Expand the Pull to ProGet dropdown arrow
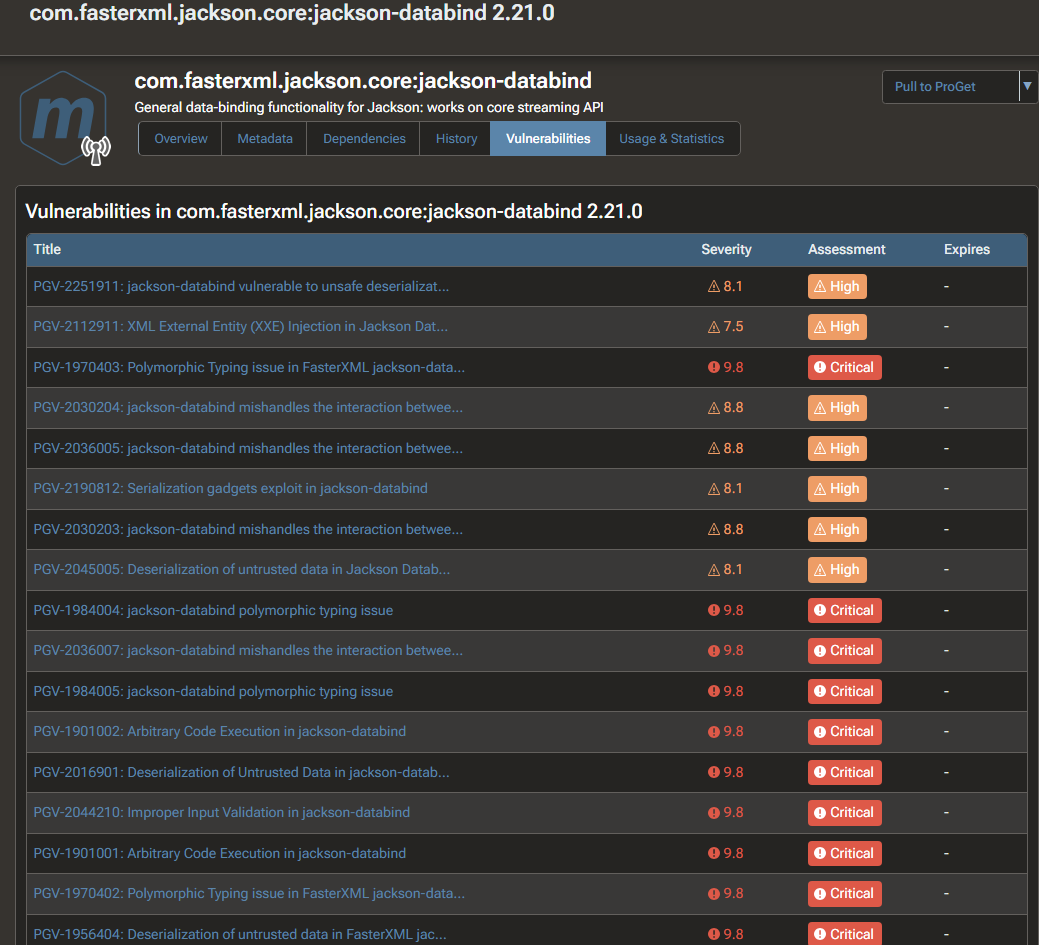This screenshot has width=1039, height=945. [x=1027, y=87]
